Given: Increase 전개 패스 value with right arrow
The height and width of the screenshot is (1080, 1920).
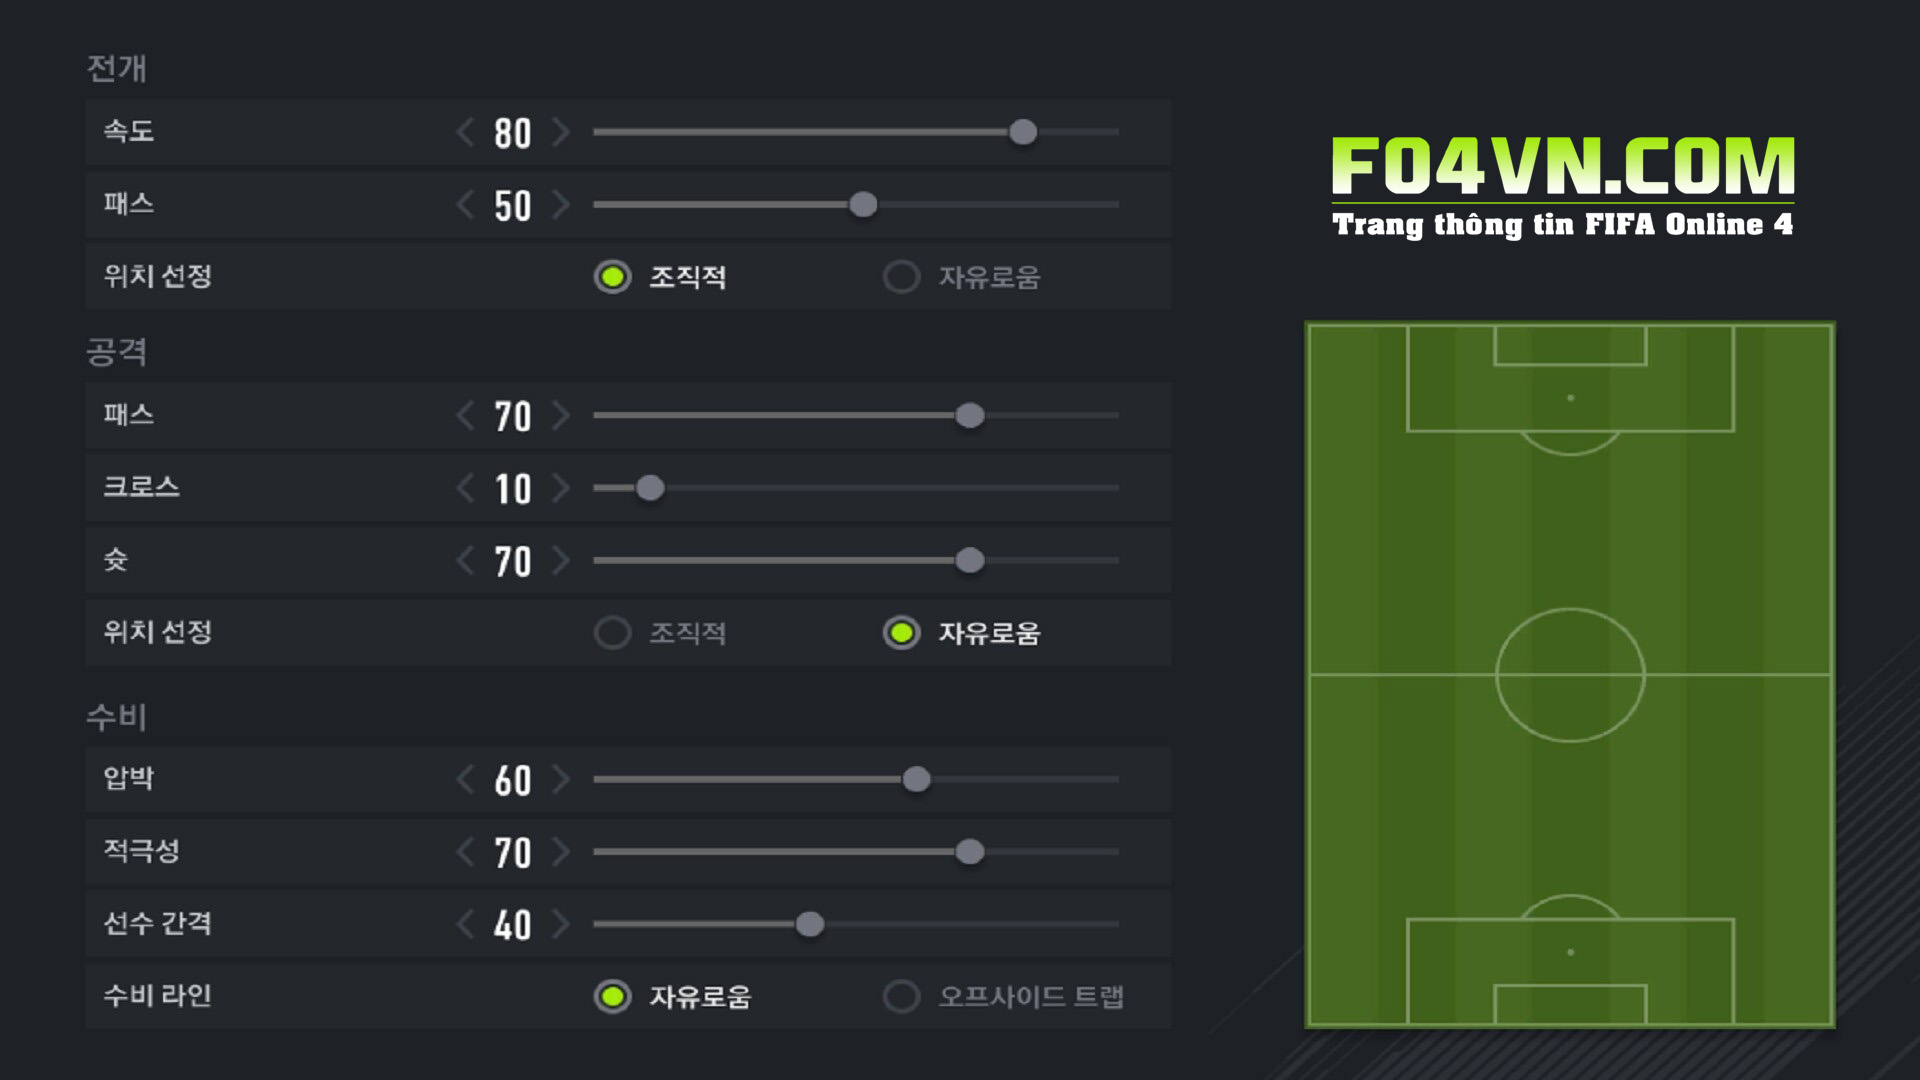Looking at the screenshot, I should pyautogui.click(x=561, y=205).
